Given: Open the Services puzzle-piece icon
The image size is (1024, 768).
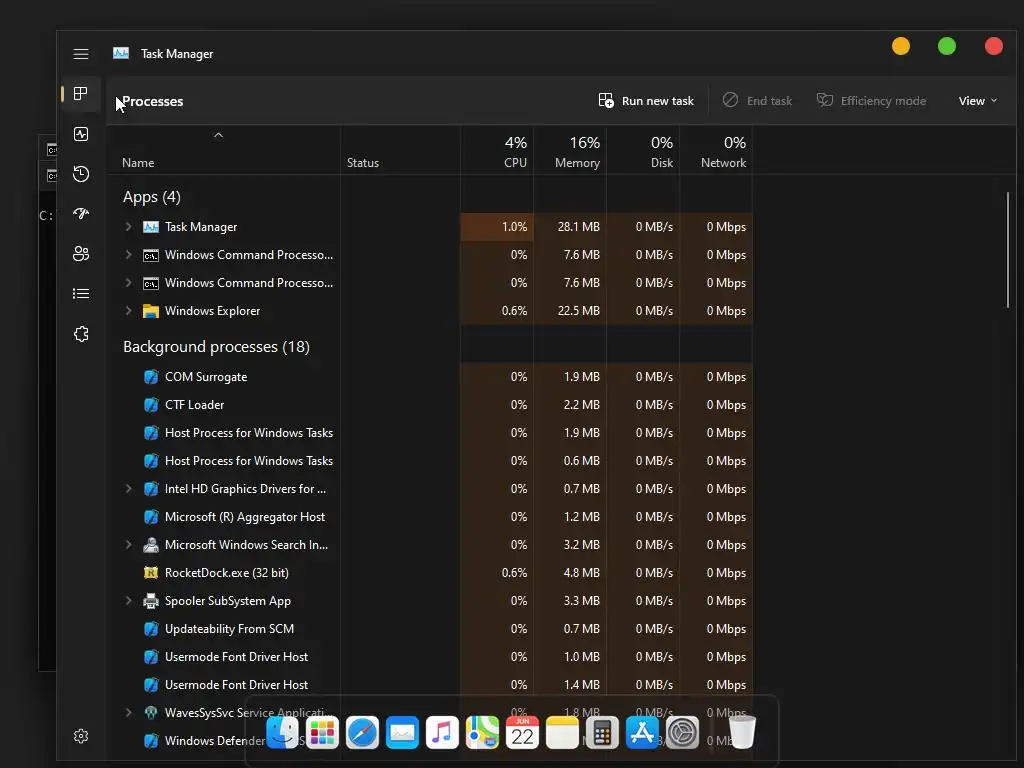Looking at the screenshot, I should [x=81, y=334].
